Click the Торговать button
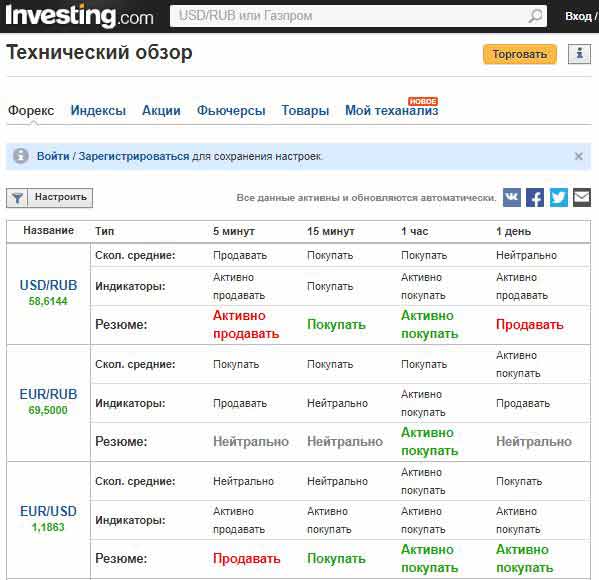Image resolution: width=599 pixels, height=580 pixels. [520, 54]
